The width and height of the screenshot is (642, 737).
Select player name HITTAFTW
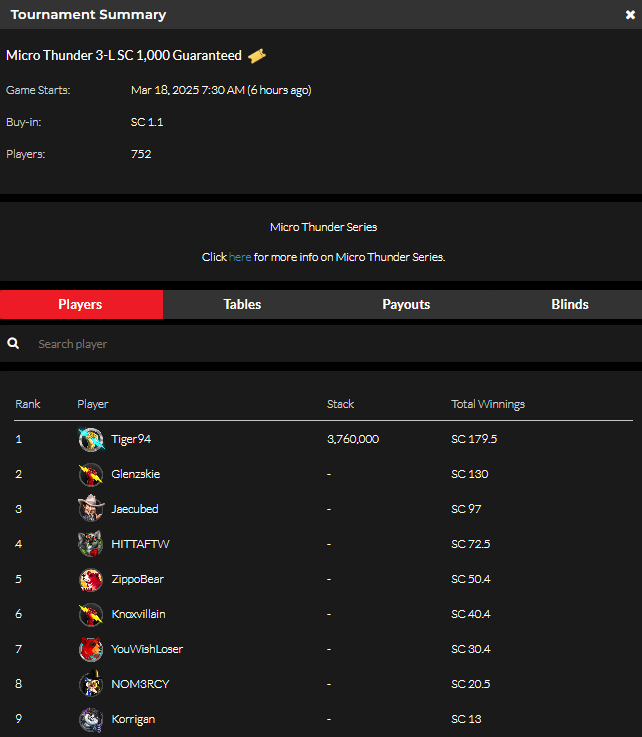[x=140, y=544]
